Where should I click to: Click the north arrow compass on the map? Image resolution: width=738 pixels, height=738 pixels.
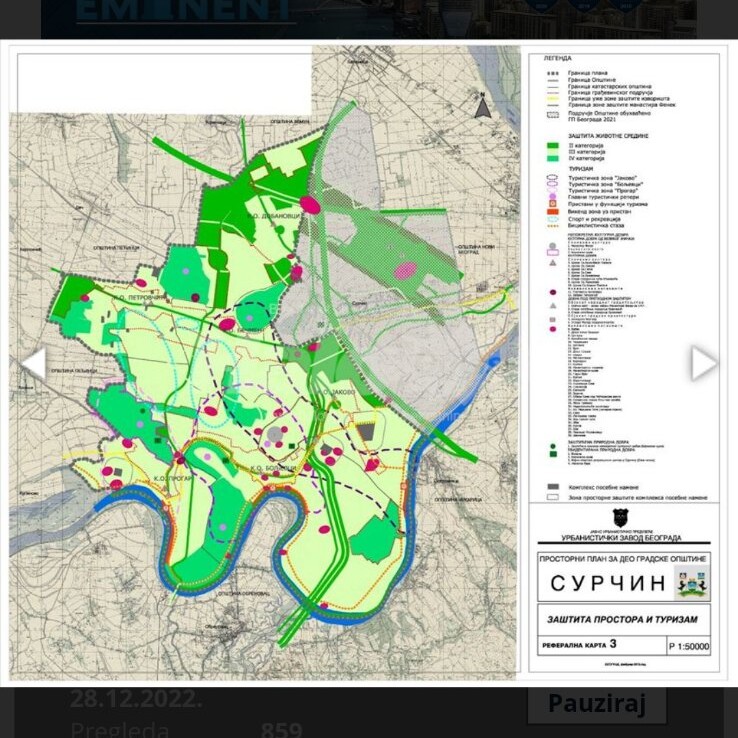(483, 104)
